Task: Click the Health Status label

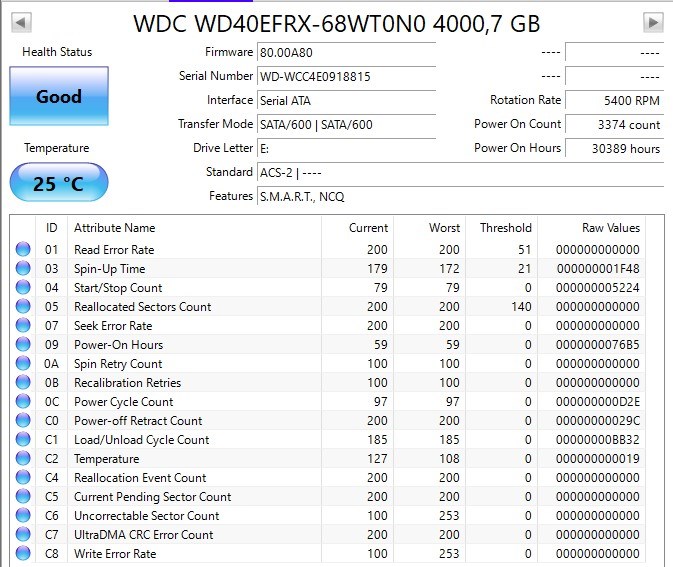Action: pos(57,52)
